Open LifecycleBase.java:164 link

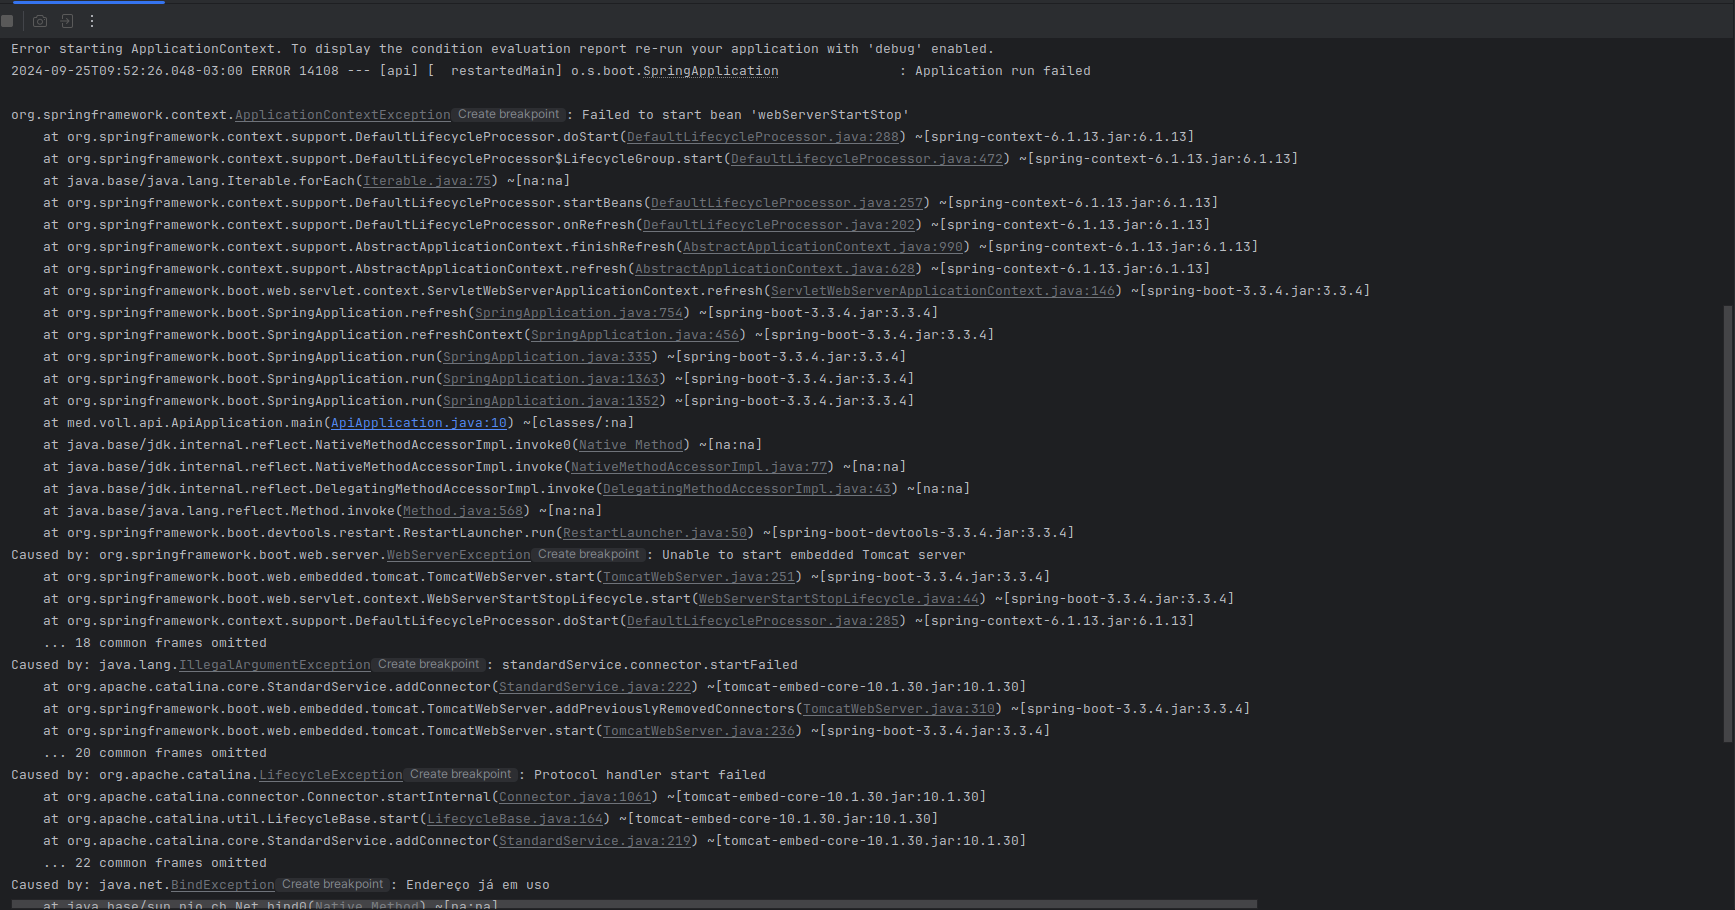515,819
